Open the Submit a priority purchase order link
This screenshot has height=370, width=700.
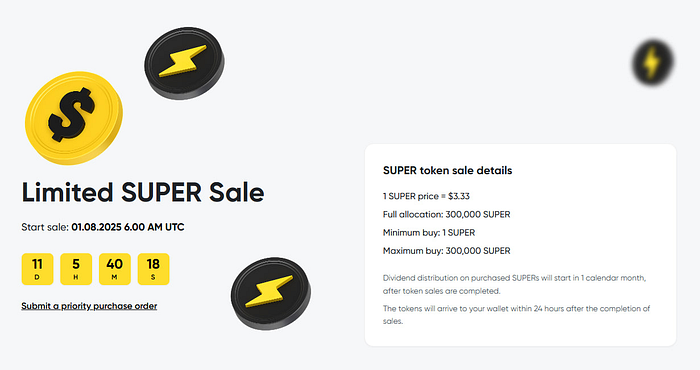point(89,306)
